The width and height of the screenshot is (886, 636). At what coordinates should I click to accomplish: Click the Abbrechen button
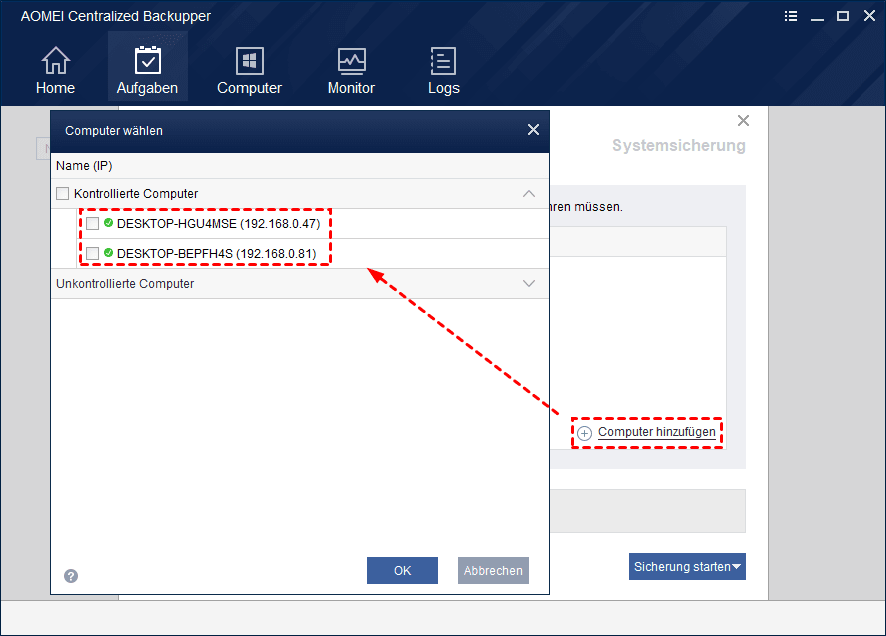[493, 570]
